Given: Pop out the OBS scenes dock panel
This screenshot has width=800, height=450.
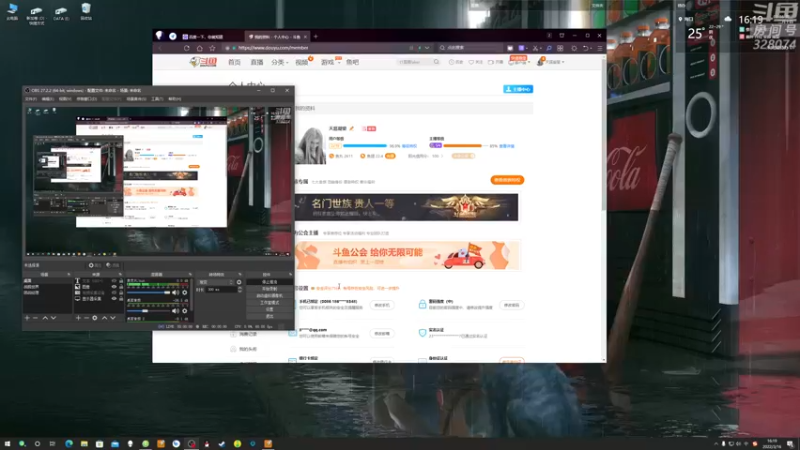Looking at the screenshot, I should click(x=69, y=274).
